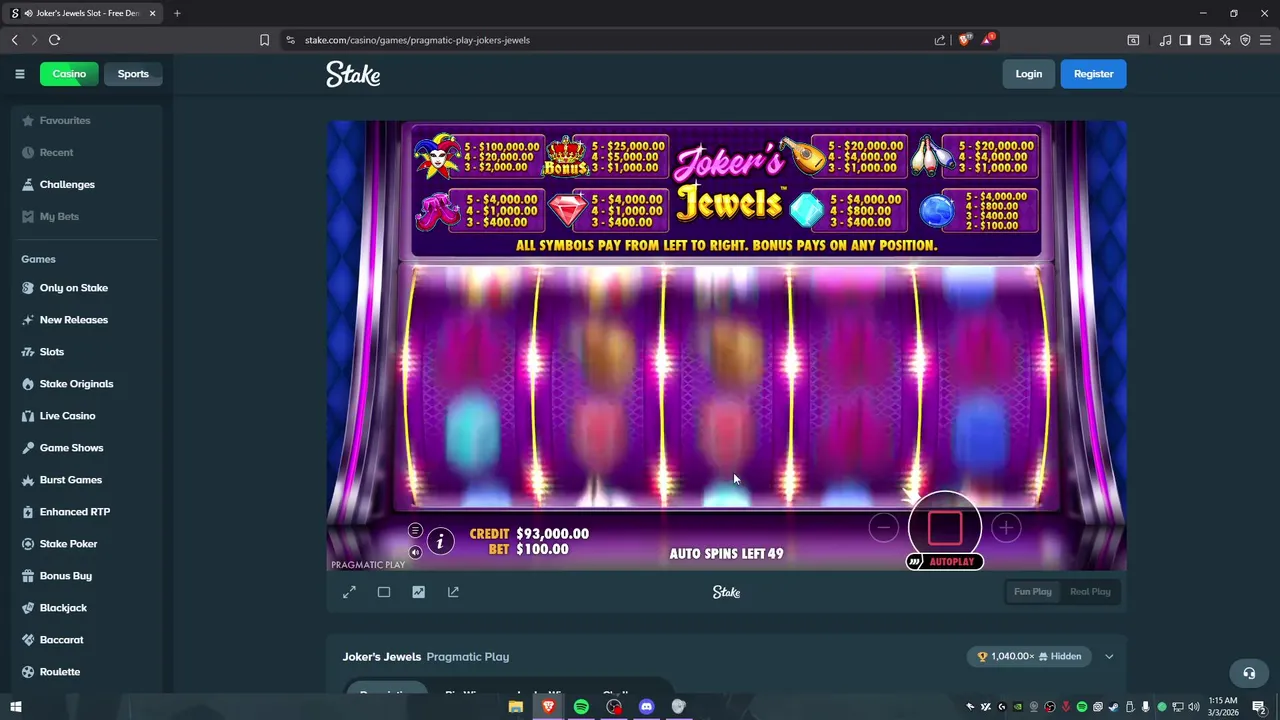The width and height of the screenshot is (1280, 720).
Task: Click the Register button
Action: pyautogui.click(x=1093, y=74)
